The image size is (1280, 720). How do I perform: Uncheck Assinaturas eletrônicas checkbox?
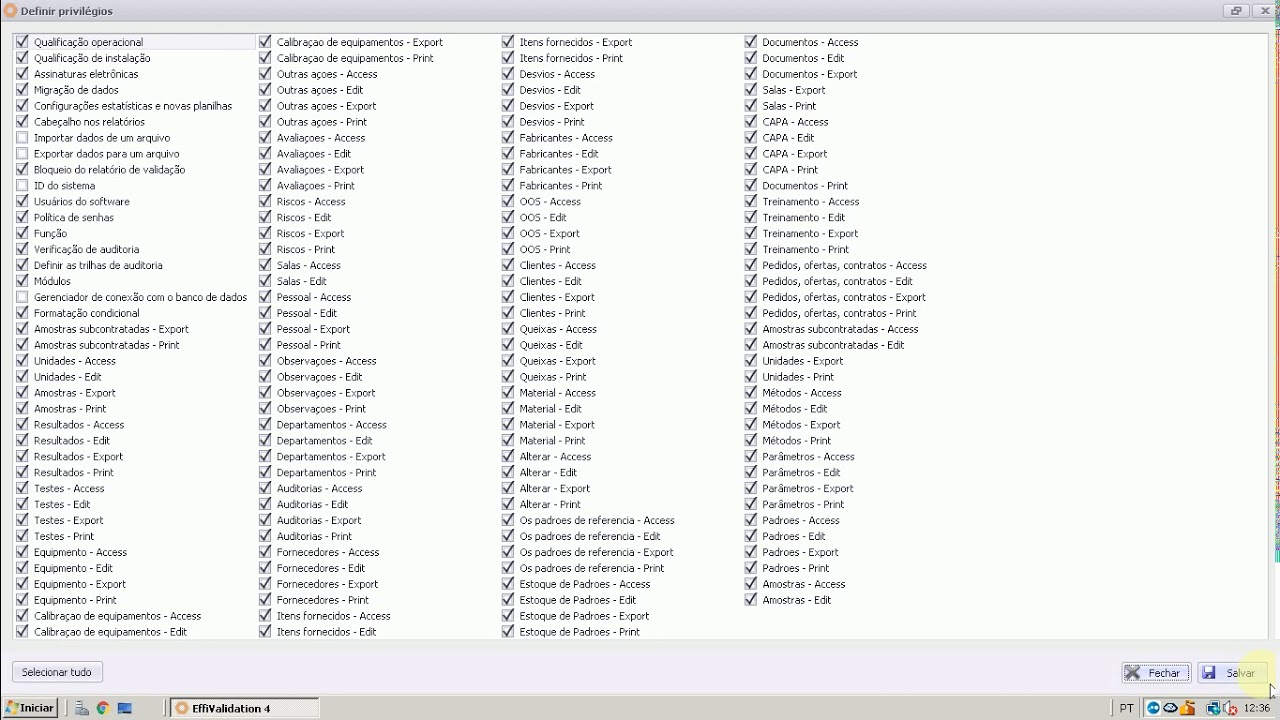click(22, 74)
